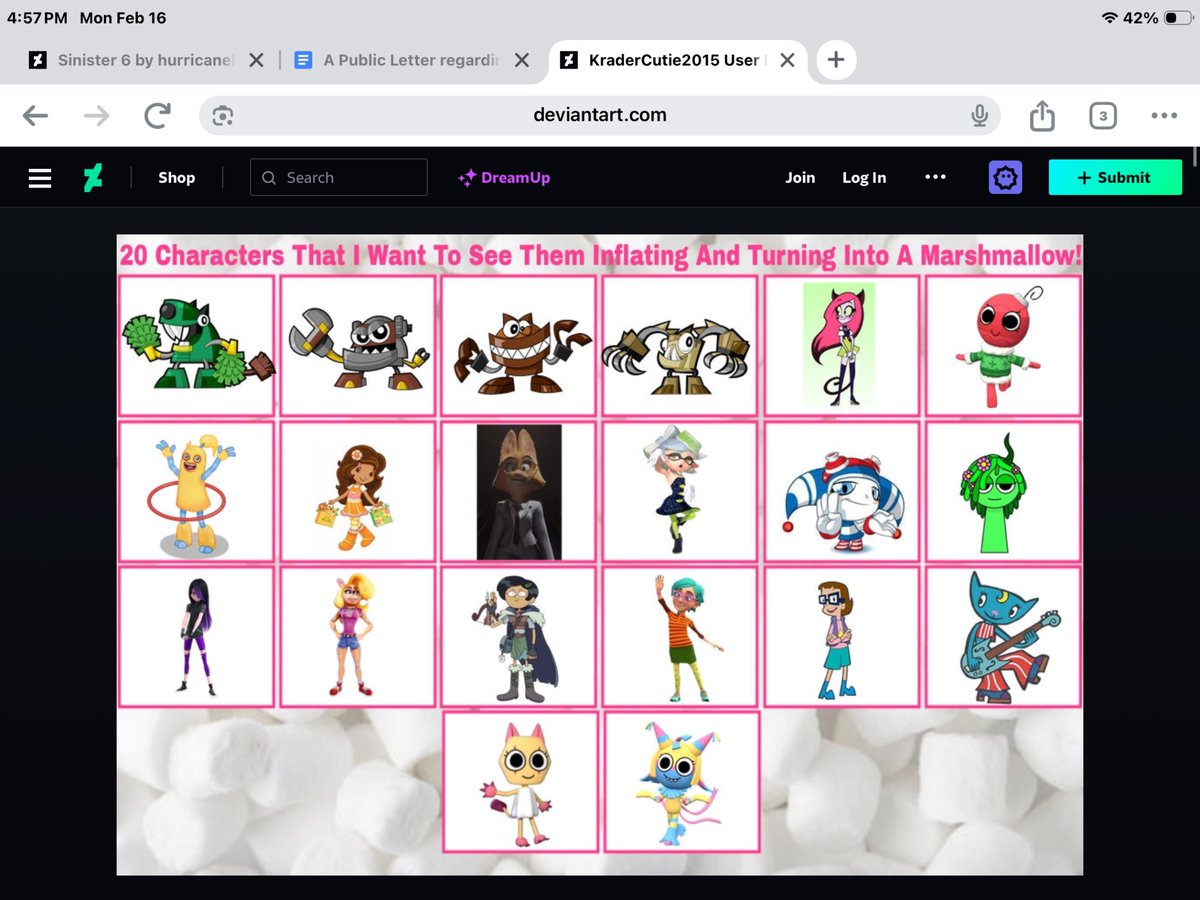Reload the page with the refresh icon
The height and width of the screenshot is (900, 1200).
[x=157, y=116]
